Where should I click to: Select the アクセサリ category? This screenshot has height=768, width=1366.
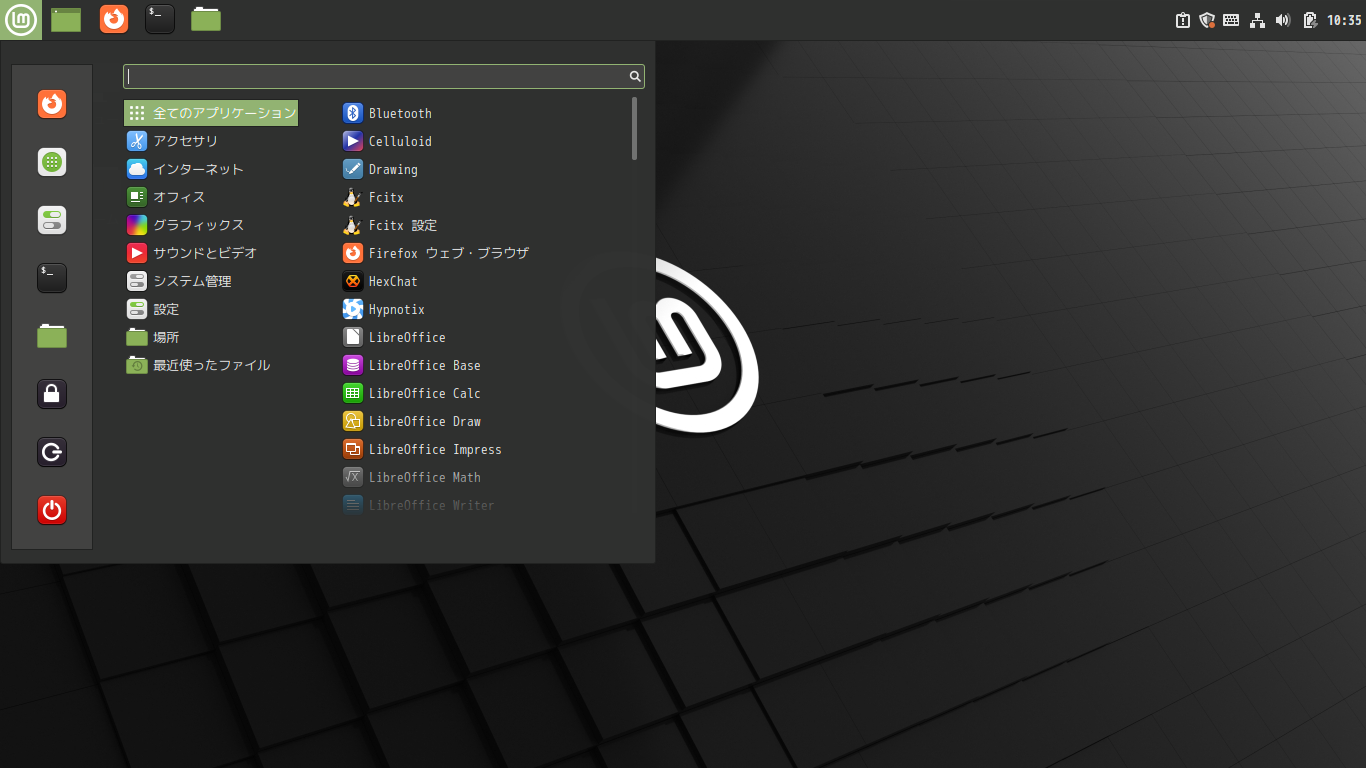tap(211, 141)
